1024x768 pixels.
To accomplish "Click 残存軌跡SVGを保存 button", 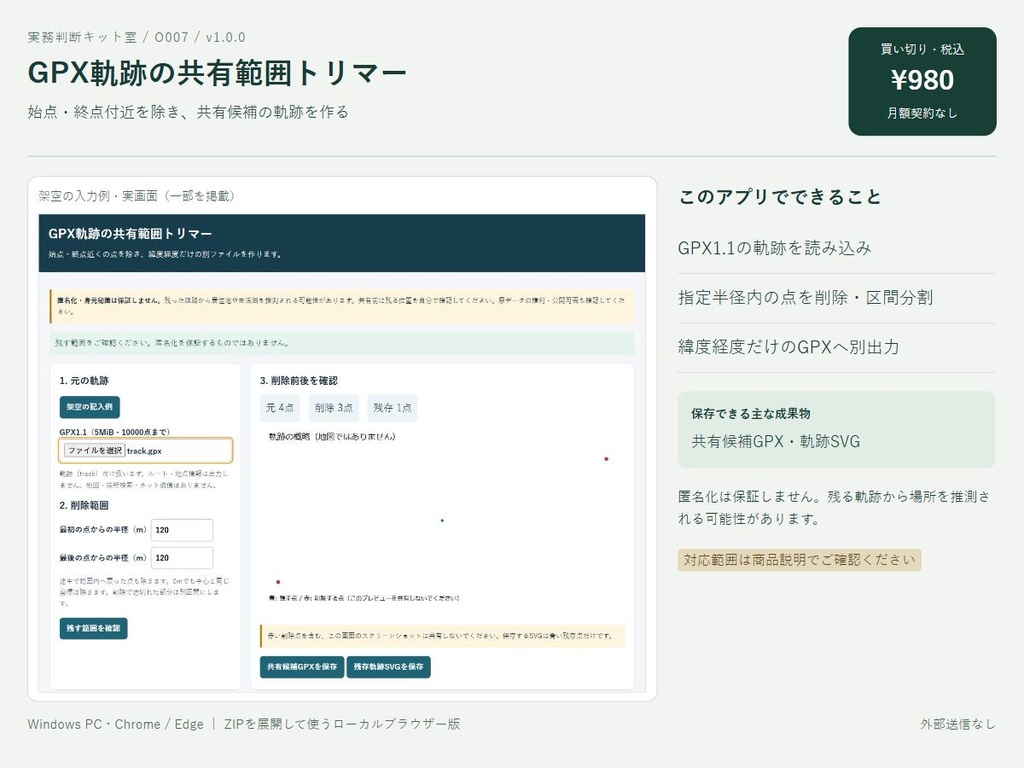I will [389, 667].
